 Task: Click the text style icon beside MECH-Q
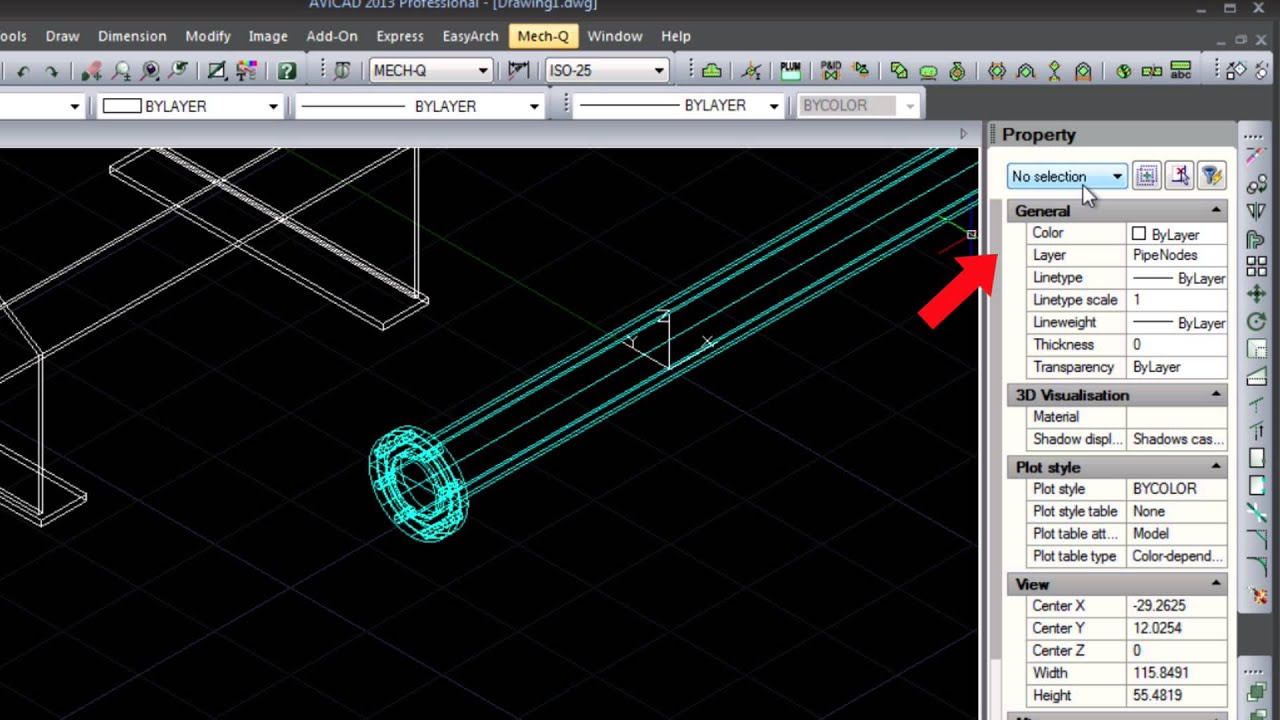(342, 71)
